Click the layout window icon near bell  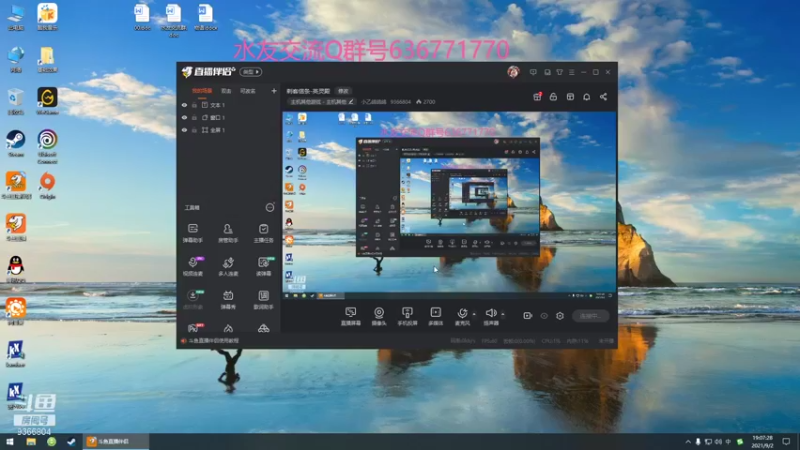(x=570, y=97)
